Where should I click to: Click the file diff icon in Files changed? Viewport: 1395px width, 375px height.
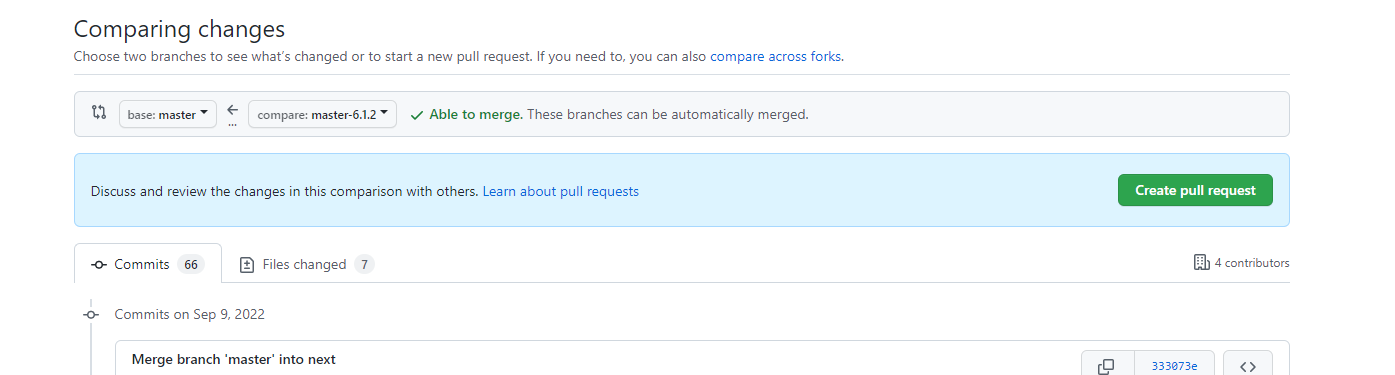pyautogui.click(x=247, y=265)
